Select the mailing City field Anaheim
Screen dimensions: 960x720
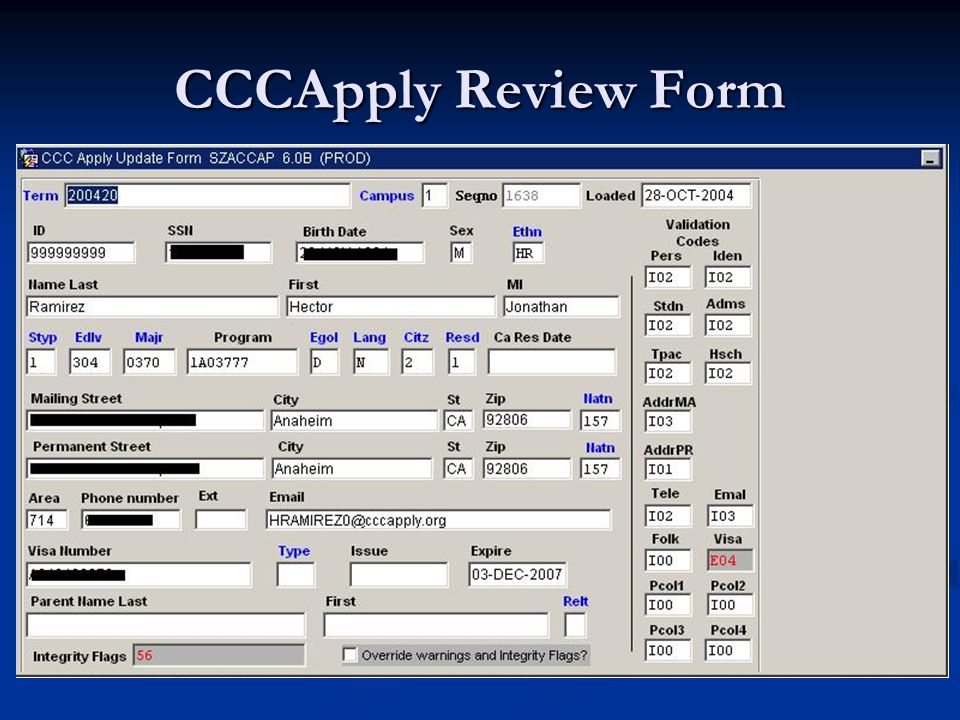click(354, 421)
